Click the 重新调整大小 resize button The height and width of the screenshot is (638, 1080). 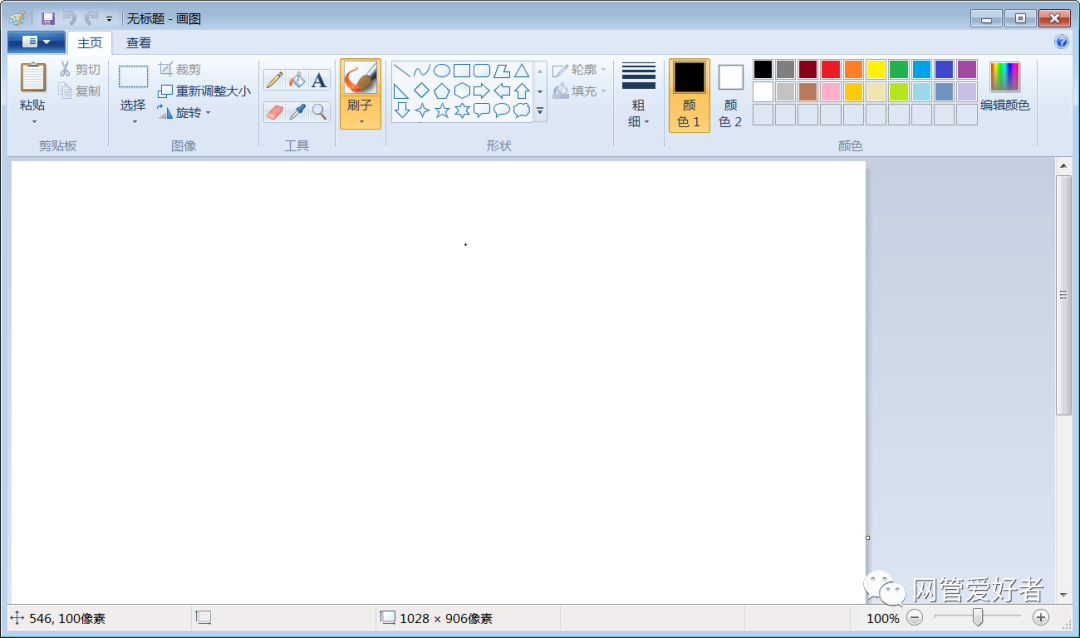(x=205, y=90)
